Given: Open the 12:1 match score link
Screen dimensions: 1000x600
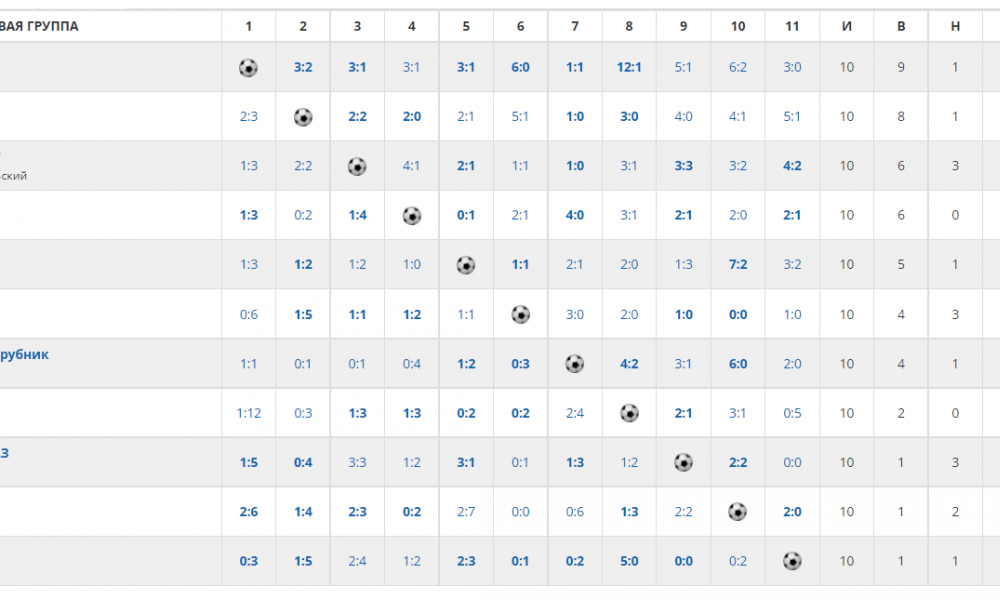Looking at the screenshot, I should pyautogui.click(x=629, y=67).
